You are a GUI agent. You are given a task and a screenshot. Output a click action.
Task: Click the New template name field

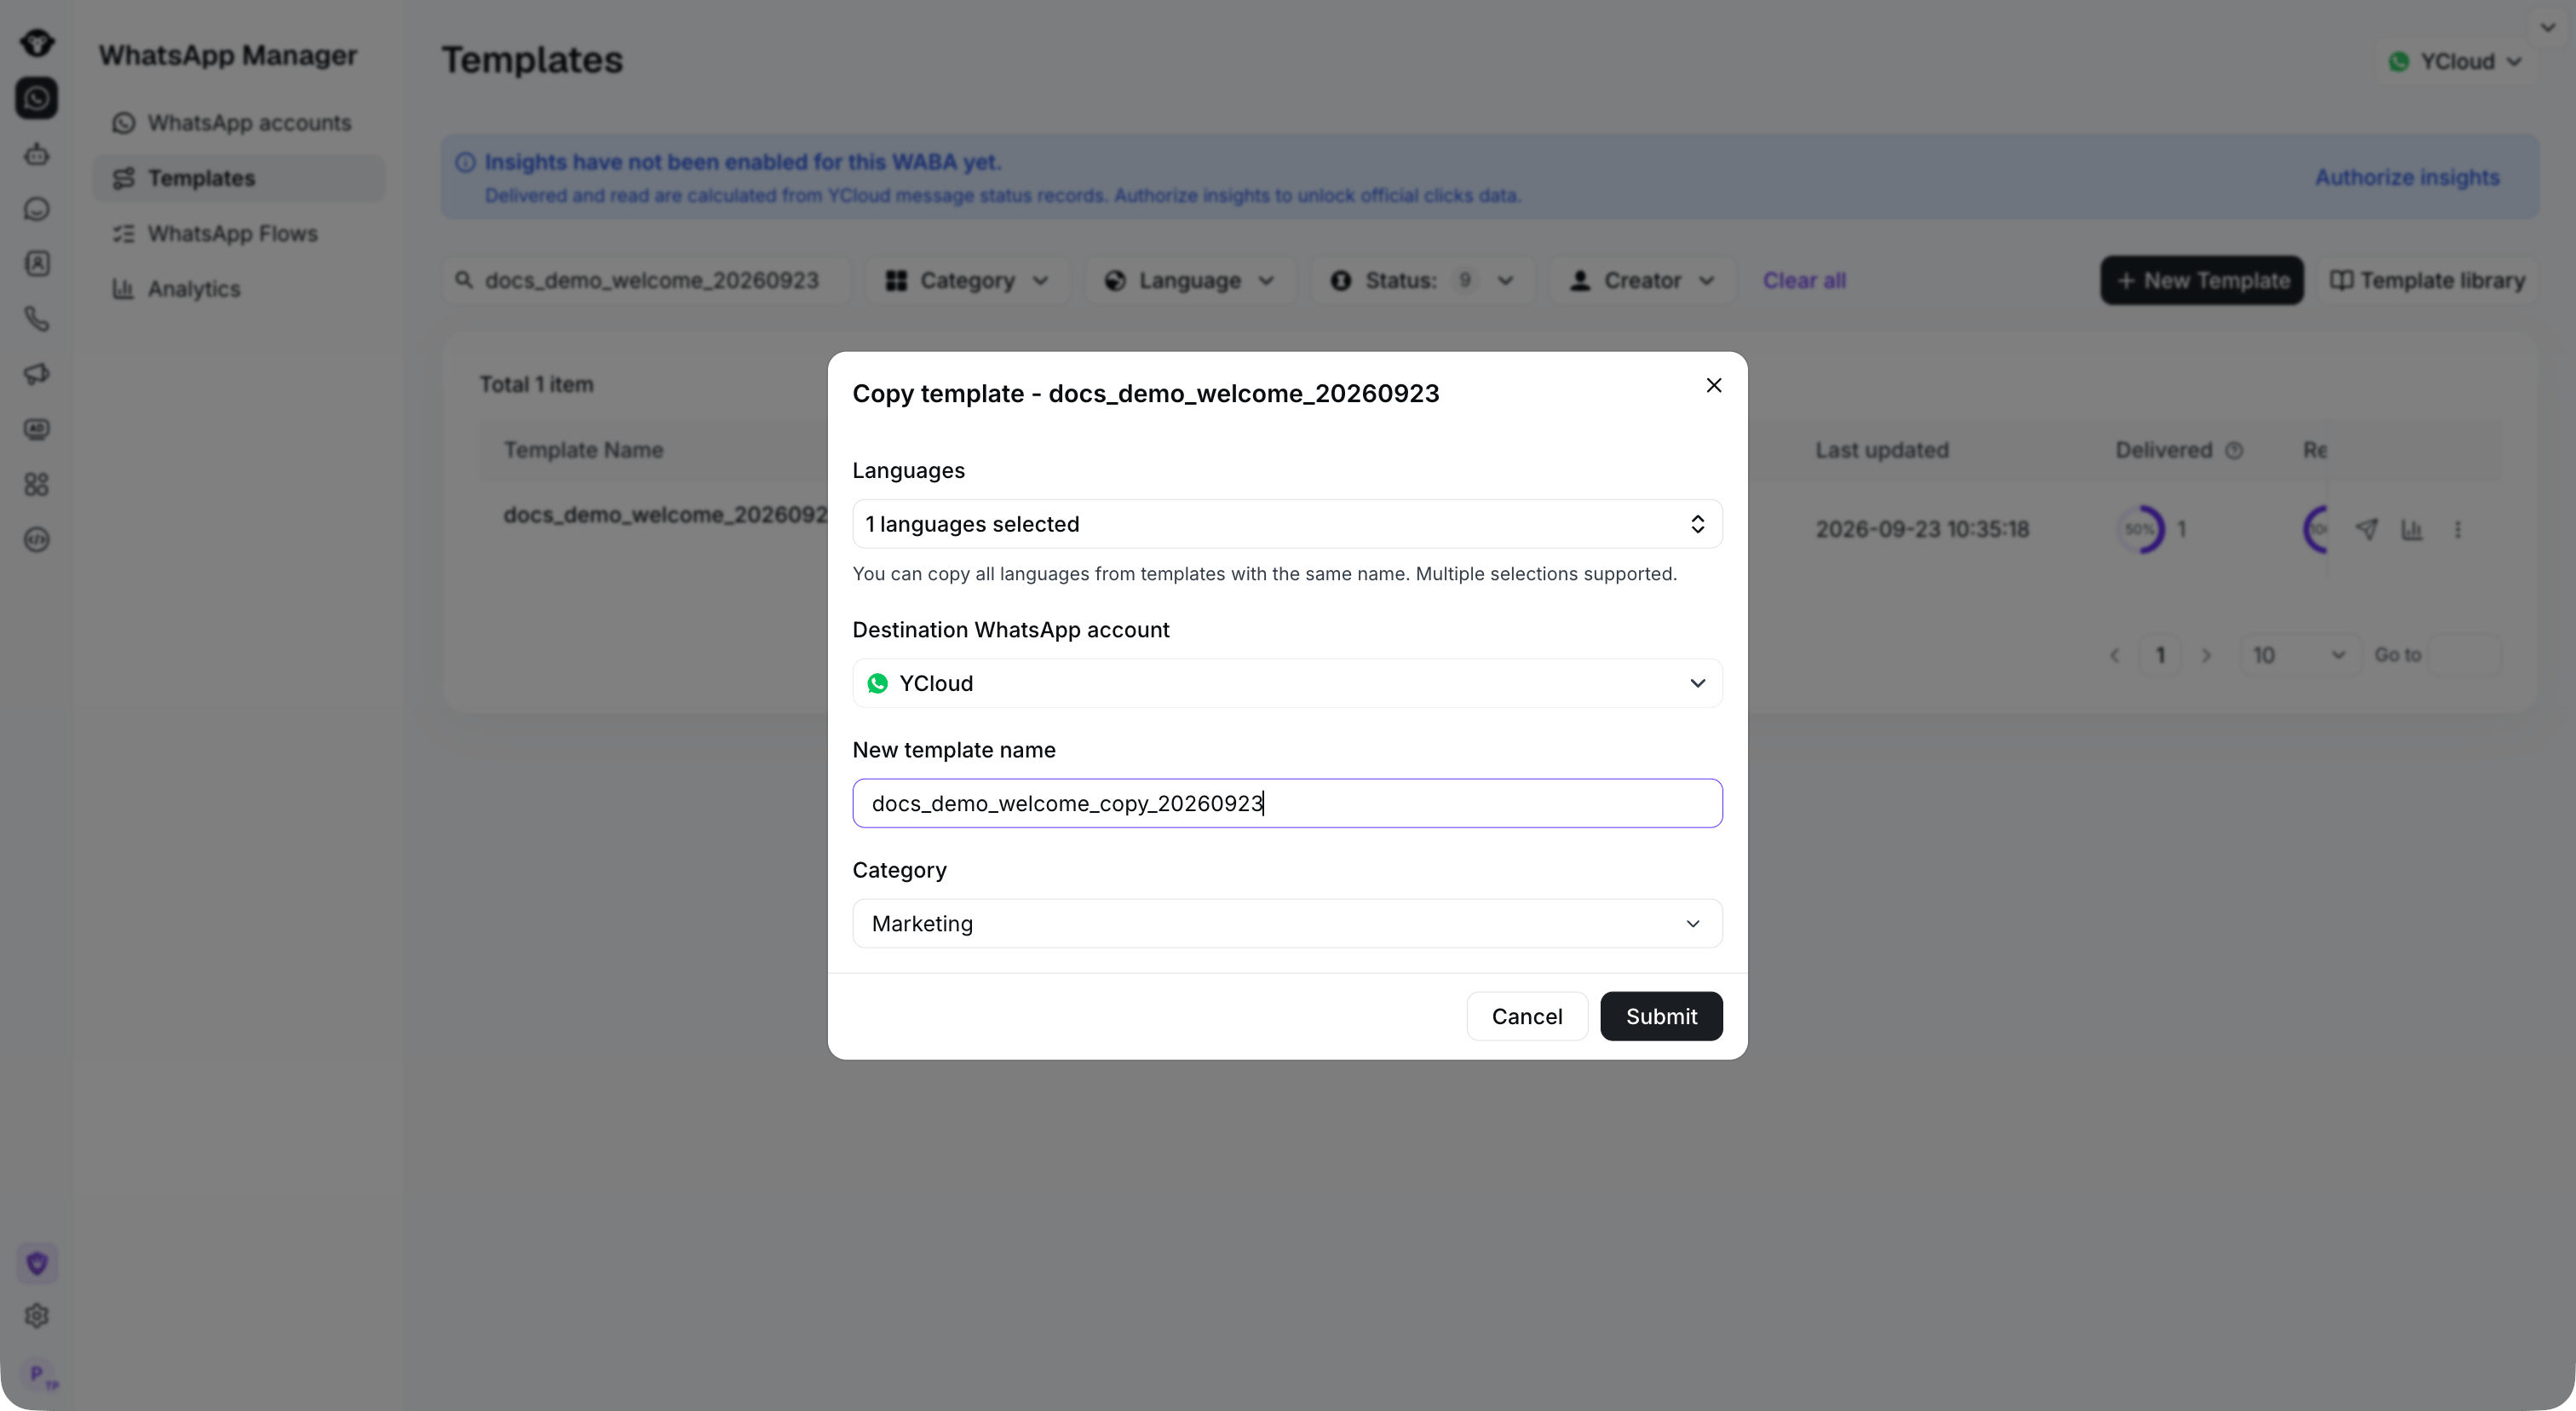1287,803
